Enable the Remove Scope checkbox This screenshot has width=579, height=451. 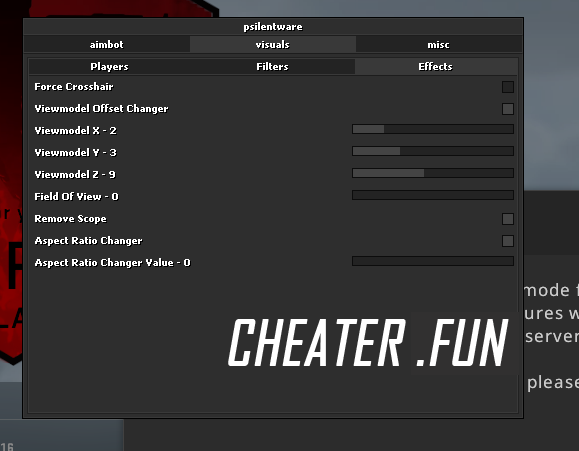(508, 219)
